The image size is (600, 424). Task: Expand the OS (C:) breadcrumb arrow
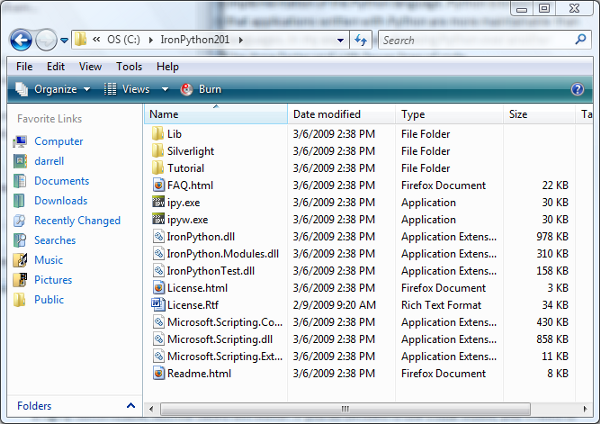(x=151, y=40)
